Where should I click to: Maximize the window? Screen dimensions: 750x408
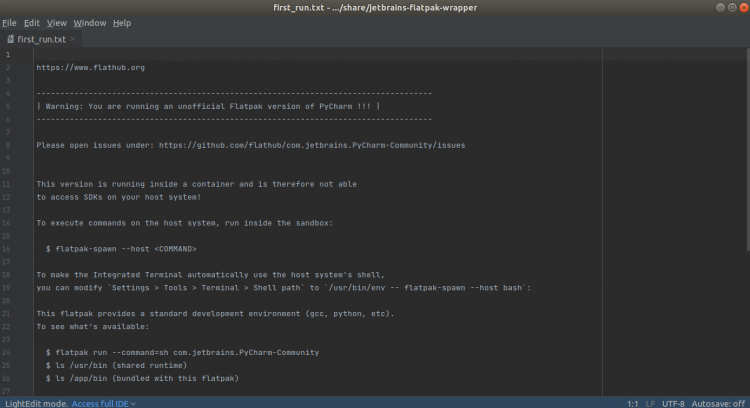coord(732,7)
